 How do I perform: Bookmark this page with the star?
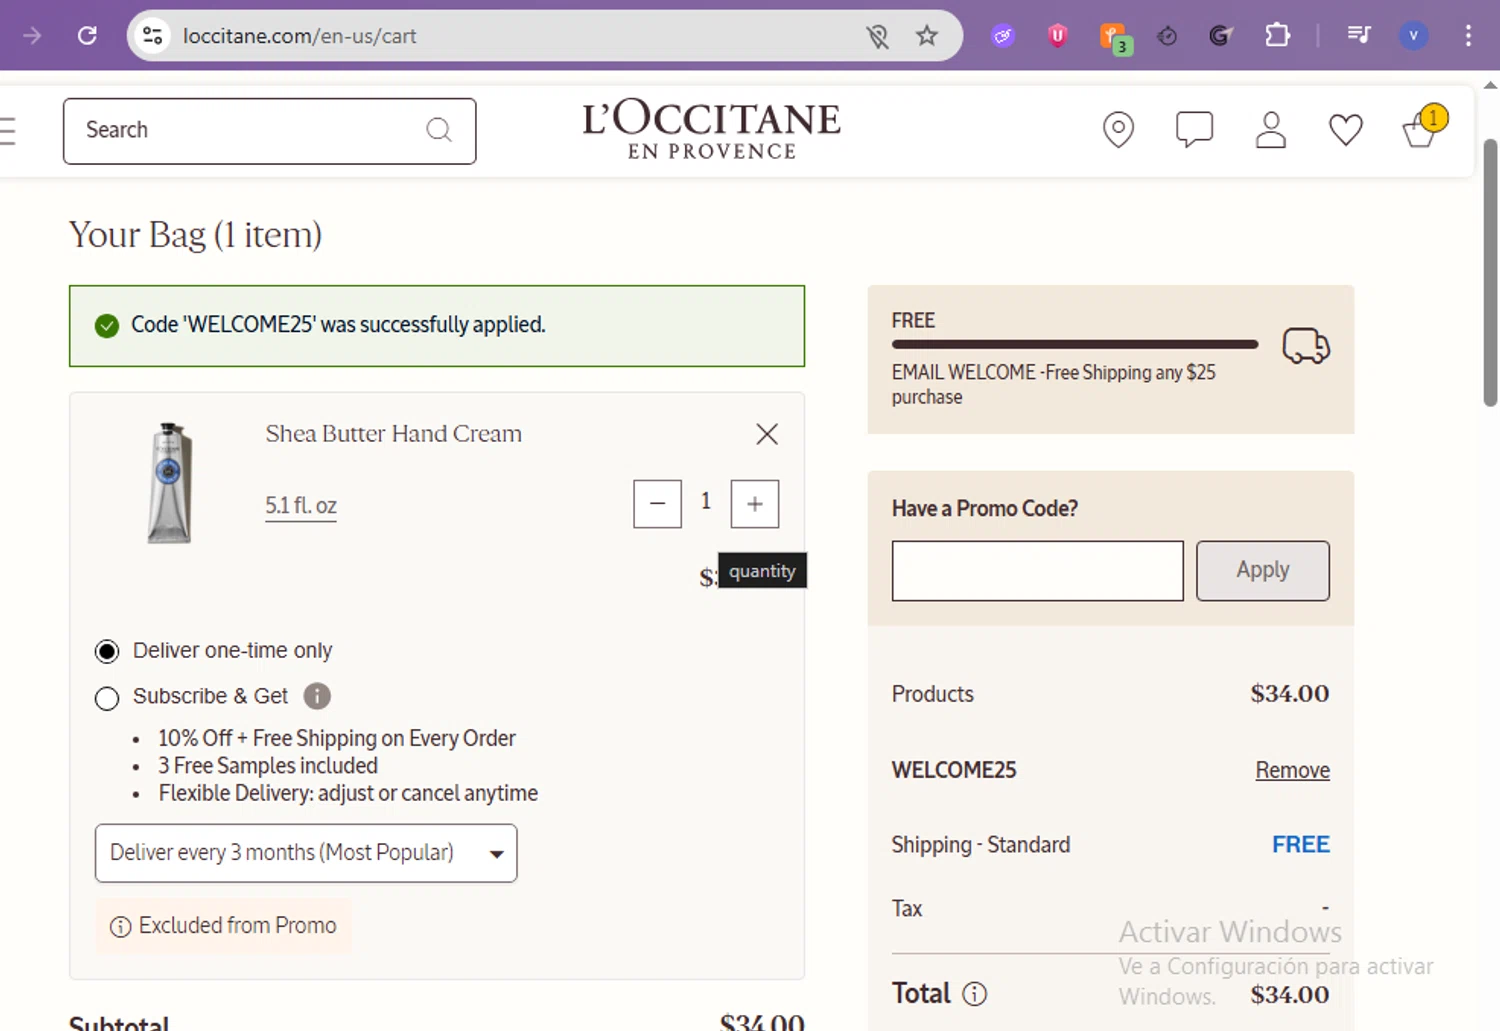[927, 36]
